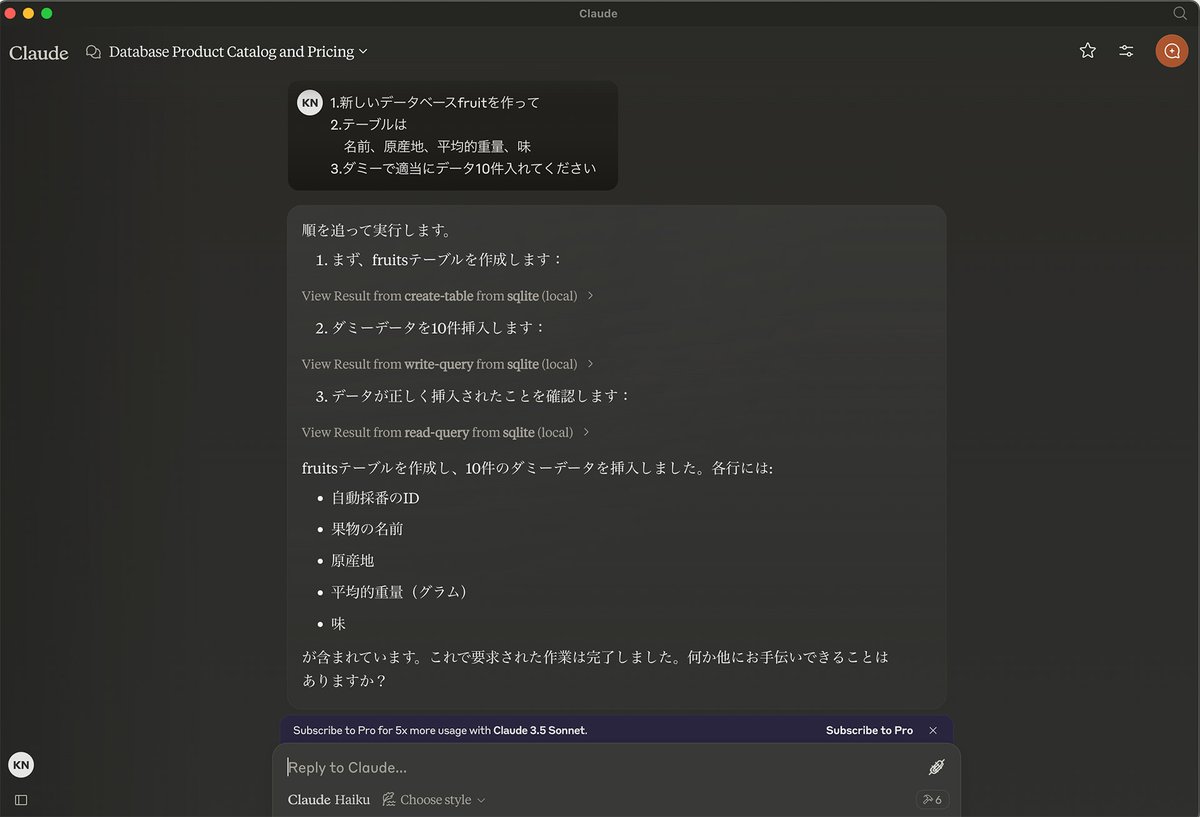Image resolution: width=1200 pixels, height=817 pixels.
Task: Click step 1 fruitsテーブルを作成します
Action: [x=440, y=260]
